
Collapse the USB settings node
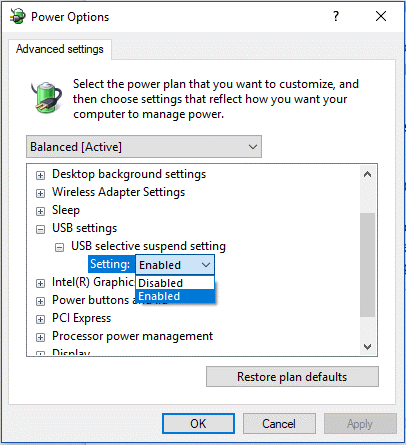pos(40,229)
